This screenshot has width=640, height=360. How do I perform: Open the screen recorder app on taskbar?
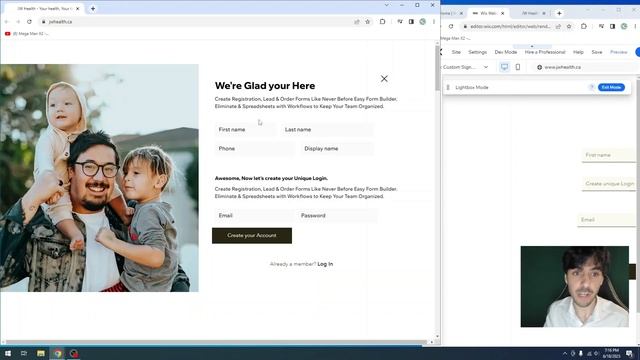74,353
